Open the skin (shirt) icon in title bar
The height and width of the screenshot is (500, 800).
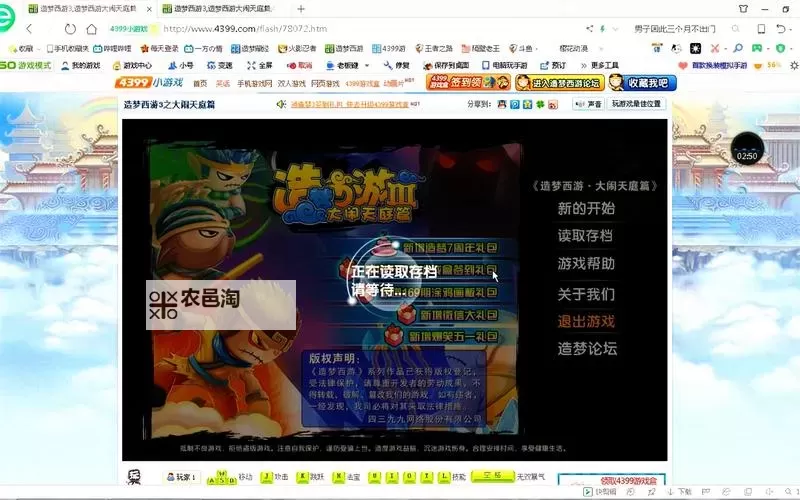743,9
